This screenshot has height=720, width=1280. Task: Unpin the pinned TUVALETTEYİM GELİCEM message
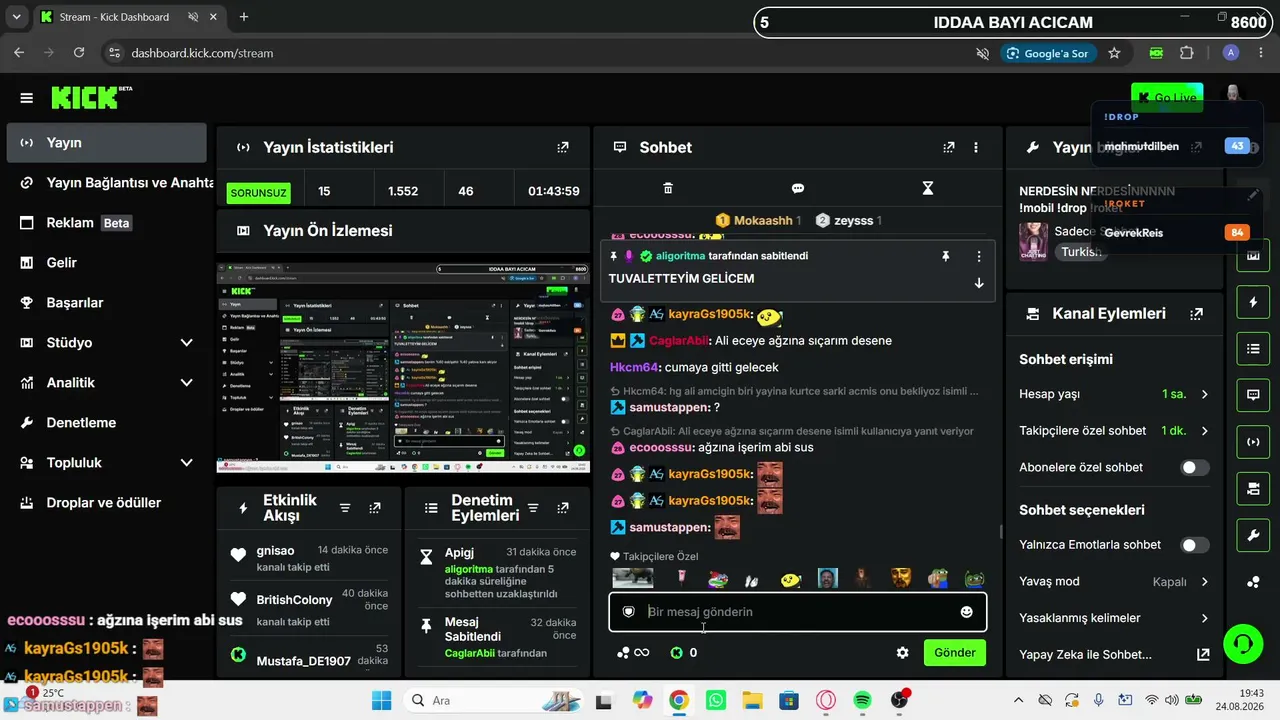[x=945, y=256]
